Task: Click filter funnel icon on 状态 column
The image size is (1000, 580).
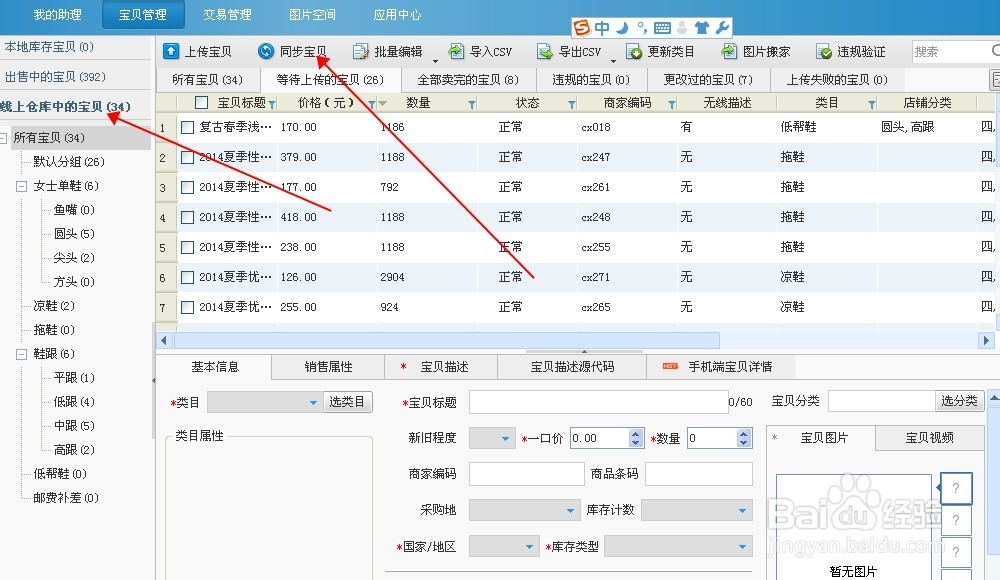Action: 572,104
